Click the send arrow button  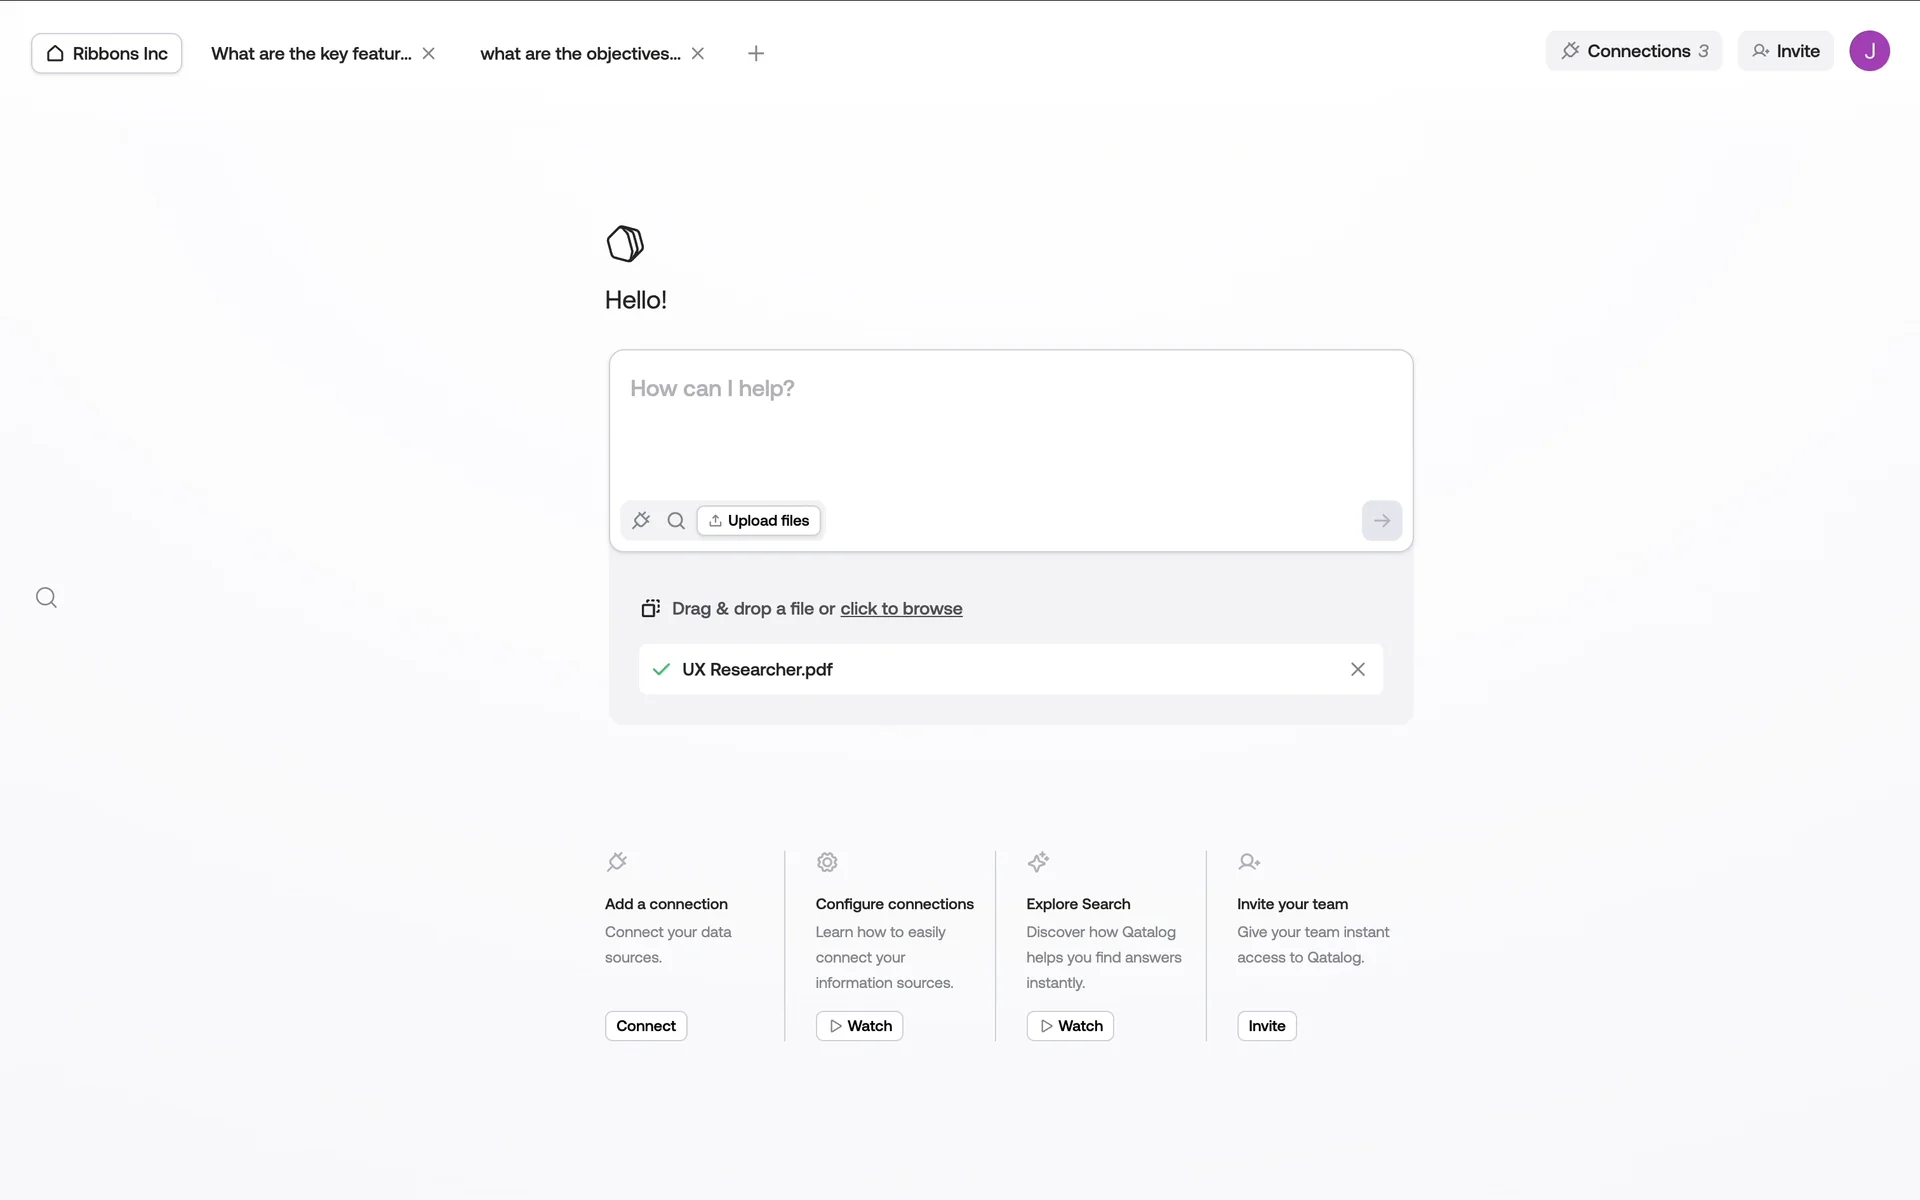(1381, 520)
